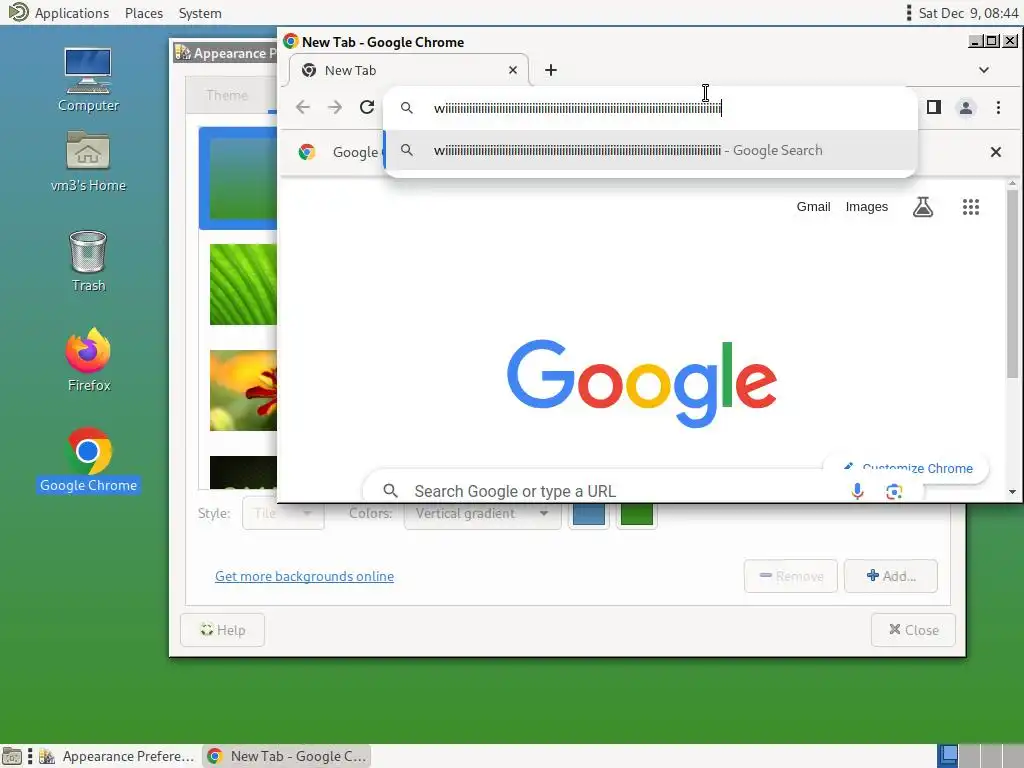Pick the green color swatch
This screenshot has height=768, width=1024.
pos(636,515)
